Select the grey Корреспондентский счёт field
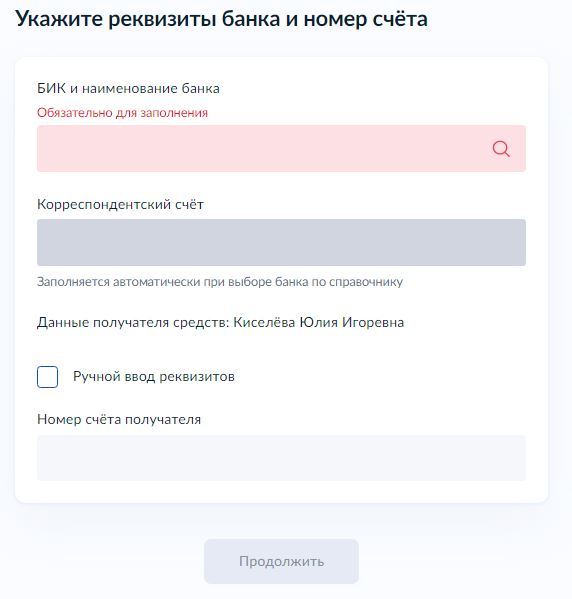572x599 pixels. [x=281, y=242]
